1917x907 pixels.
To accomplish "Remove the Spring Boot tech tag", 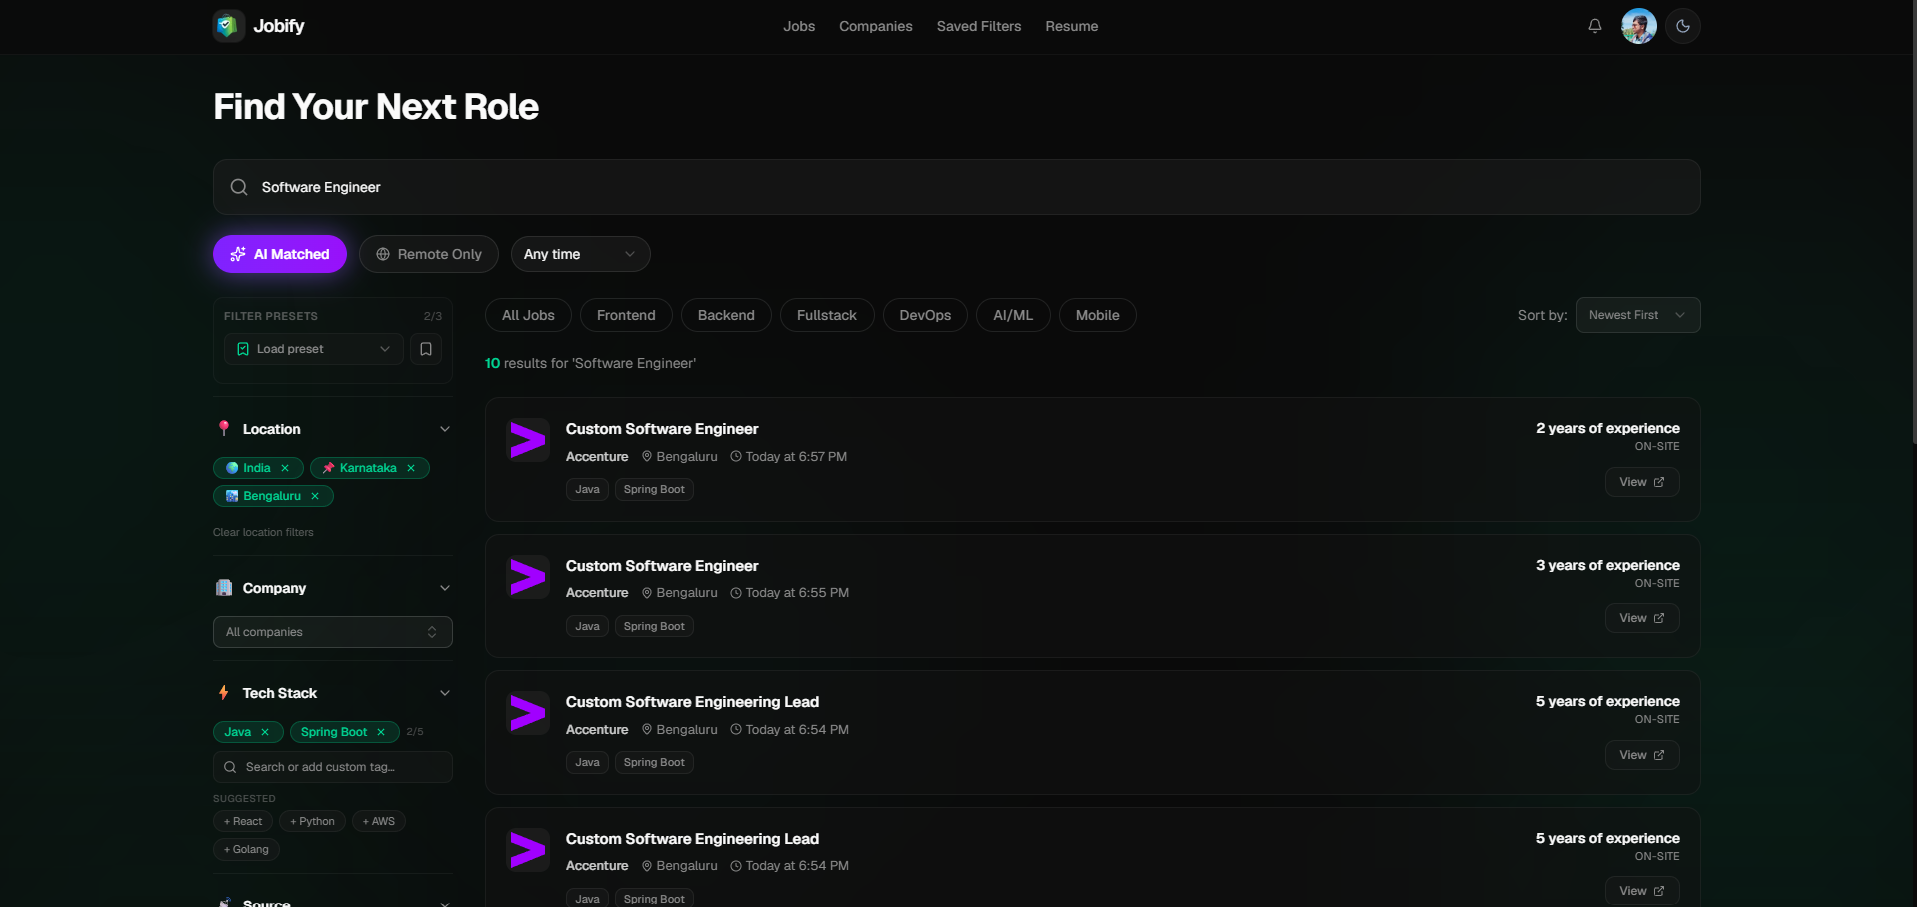I will (381, 732).
